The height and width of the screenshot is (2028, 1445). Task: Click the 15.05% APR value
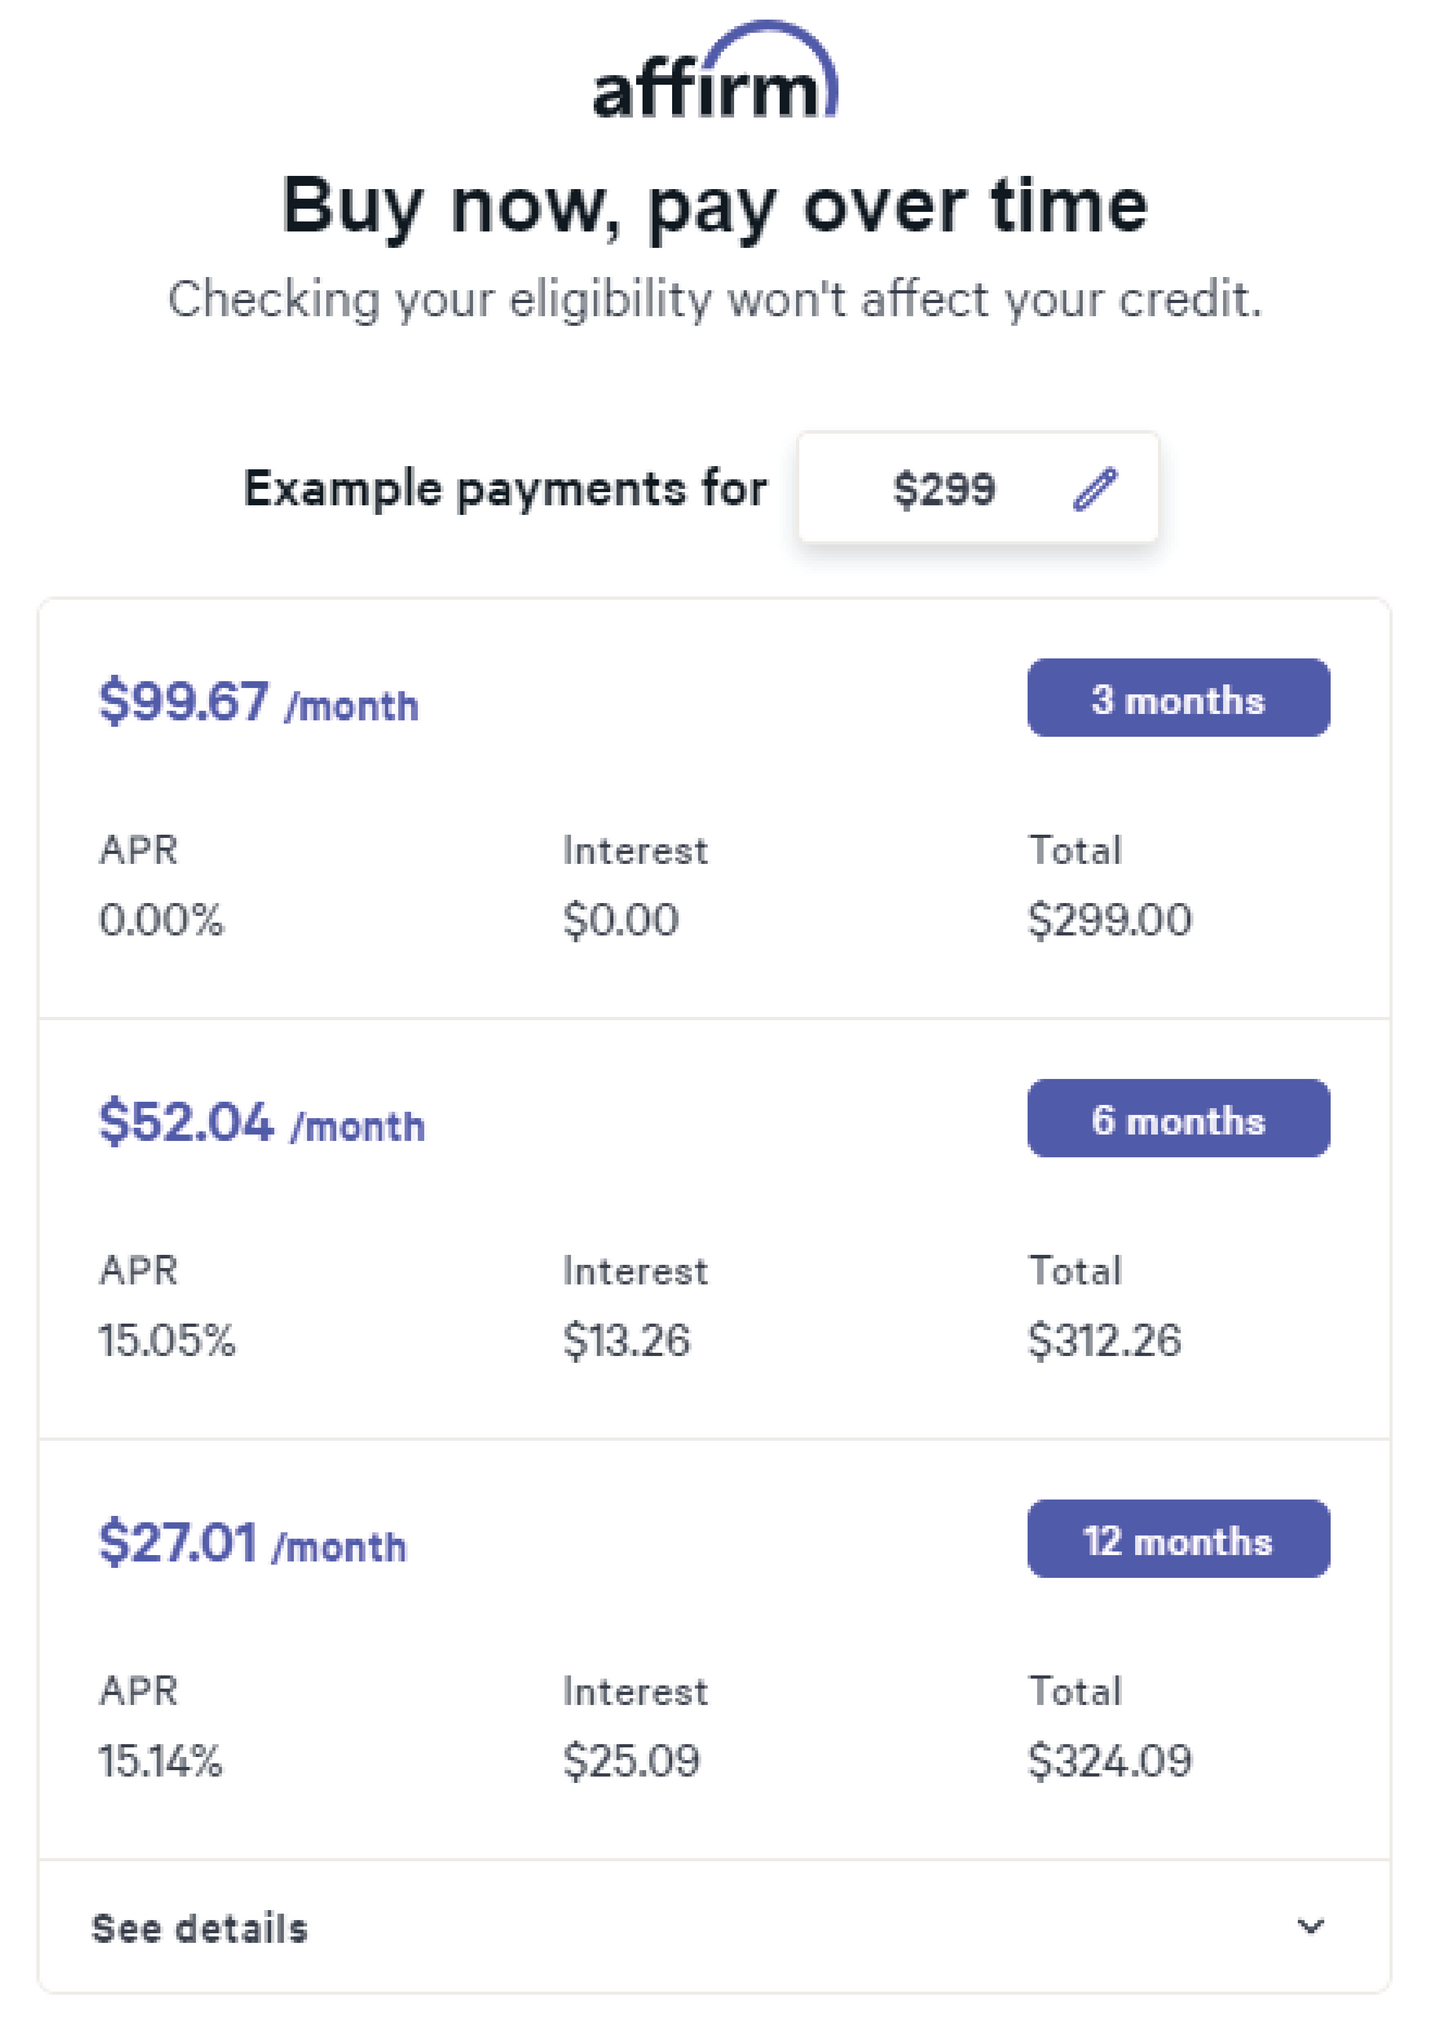167,1341
